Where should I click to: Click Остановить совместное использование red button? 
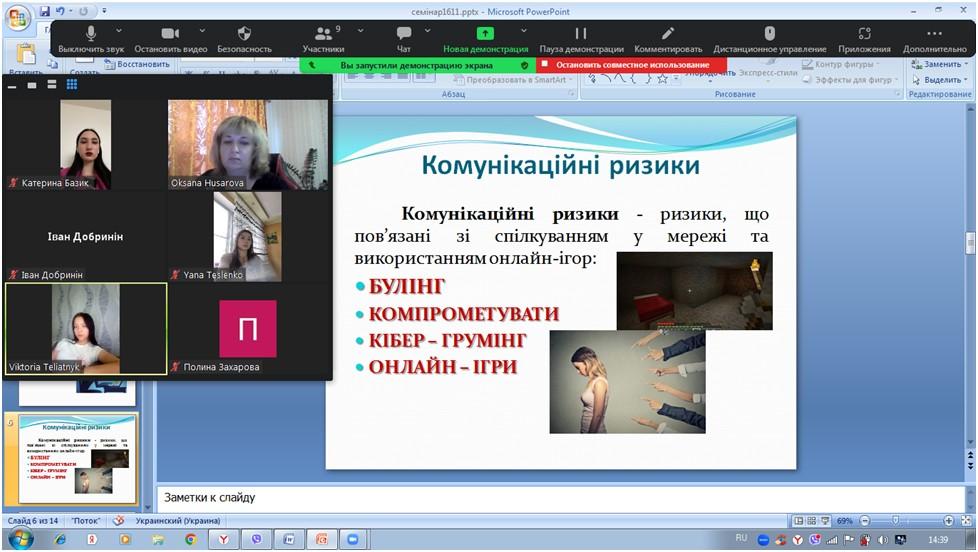click(x=624, y=65)
